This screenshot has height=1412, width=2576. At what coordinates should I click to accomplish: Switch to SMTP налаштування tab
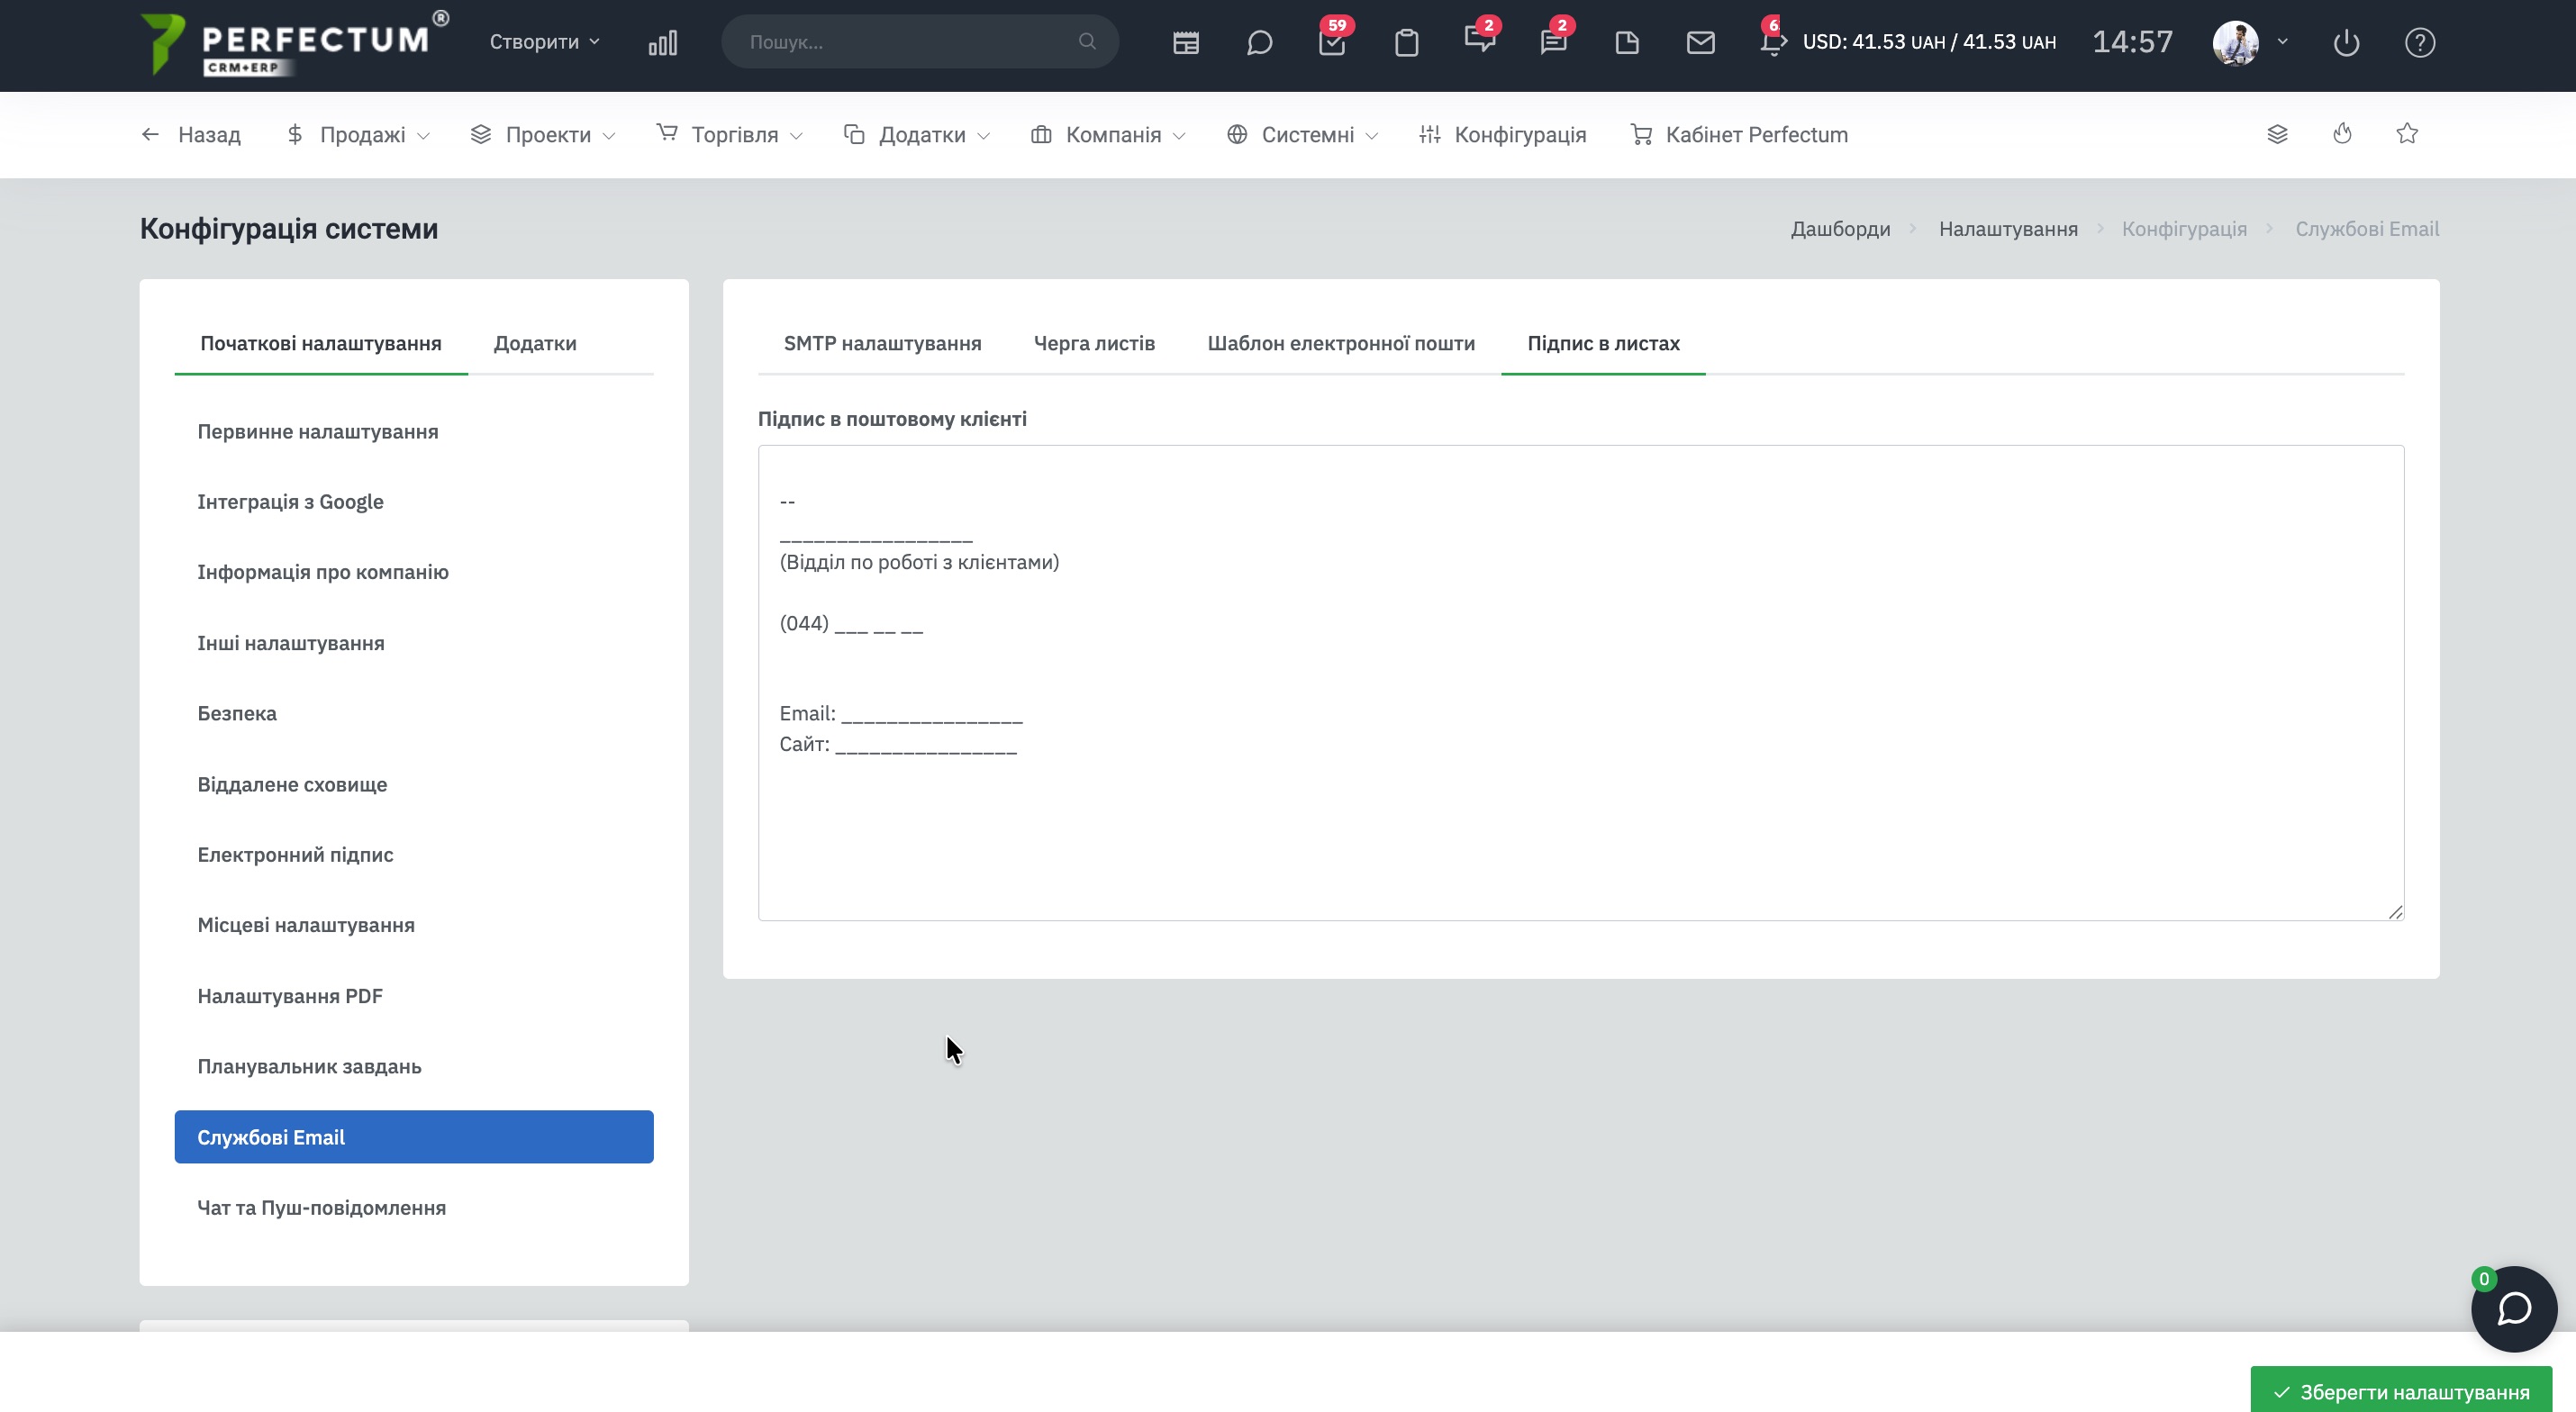point(882,343)
